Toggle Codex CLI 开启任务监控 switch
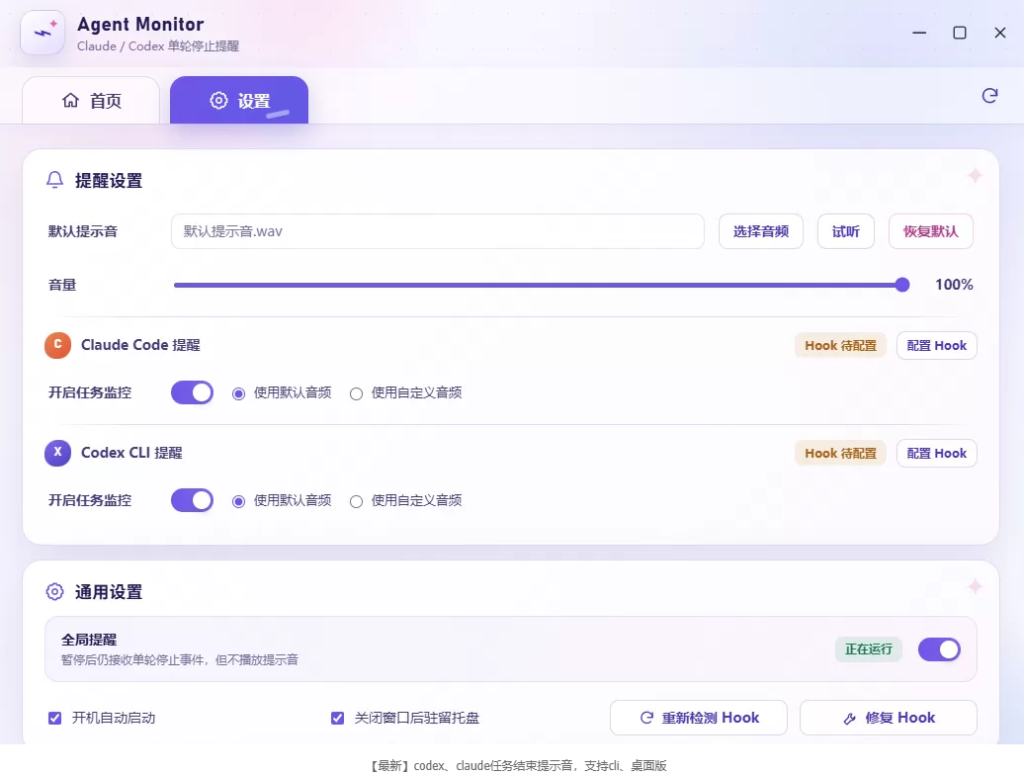1024x776 pixels. click(x=192, y=500)
